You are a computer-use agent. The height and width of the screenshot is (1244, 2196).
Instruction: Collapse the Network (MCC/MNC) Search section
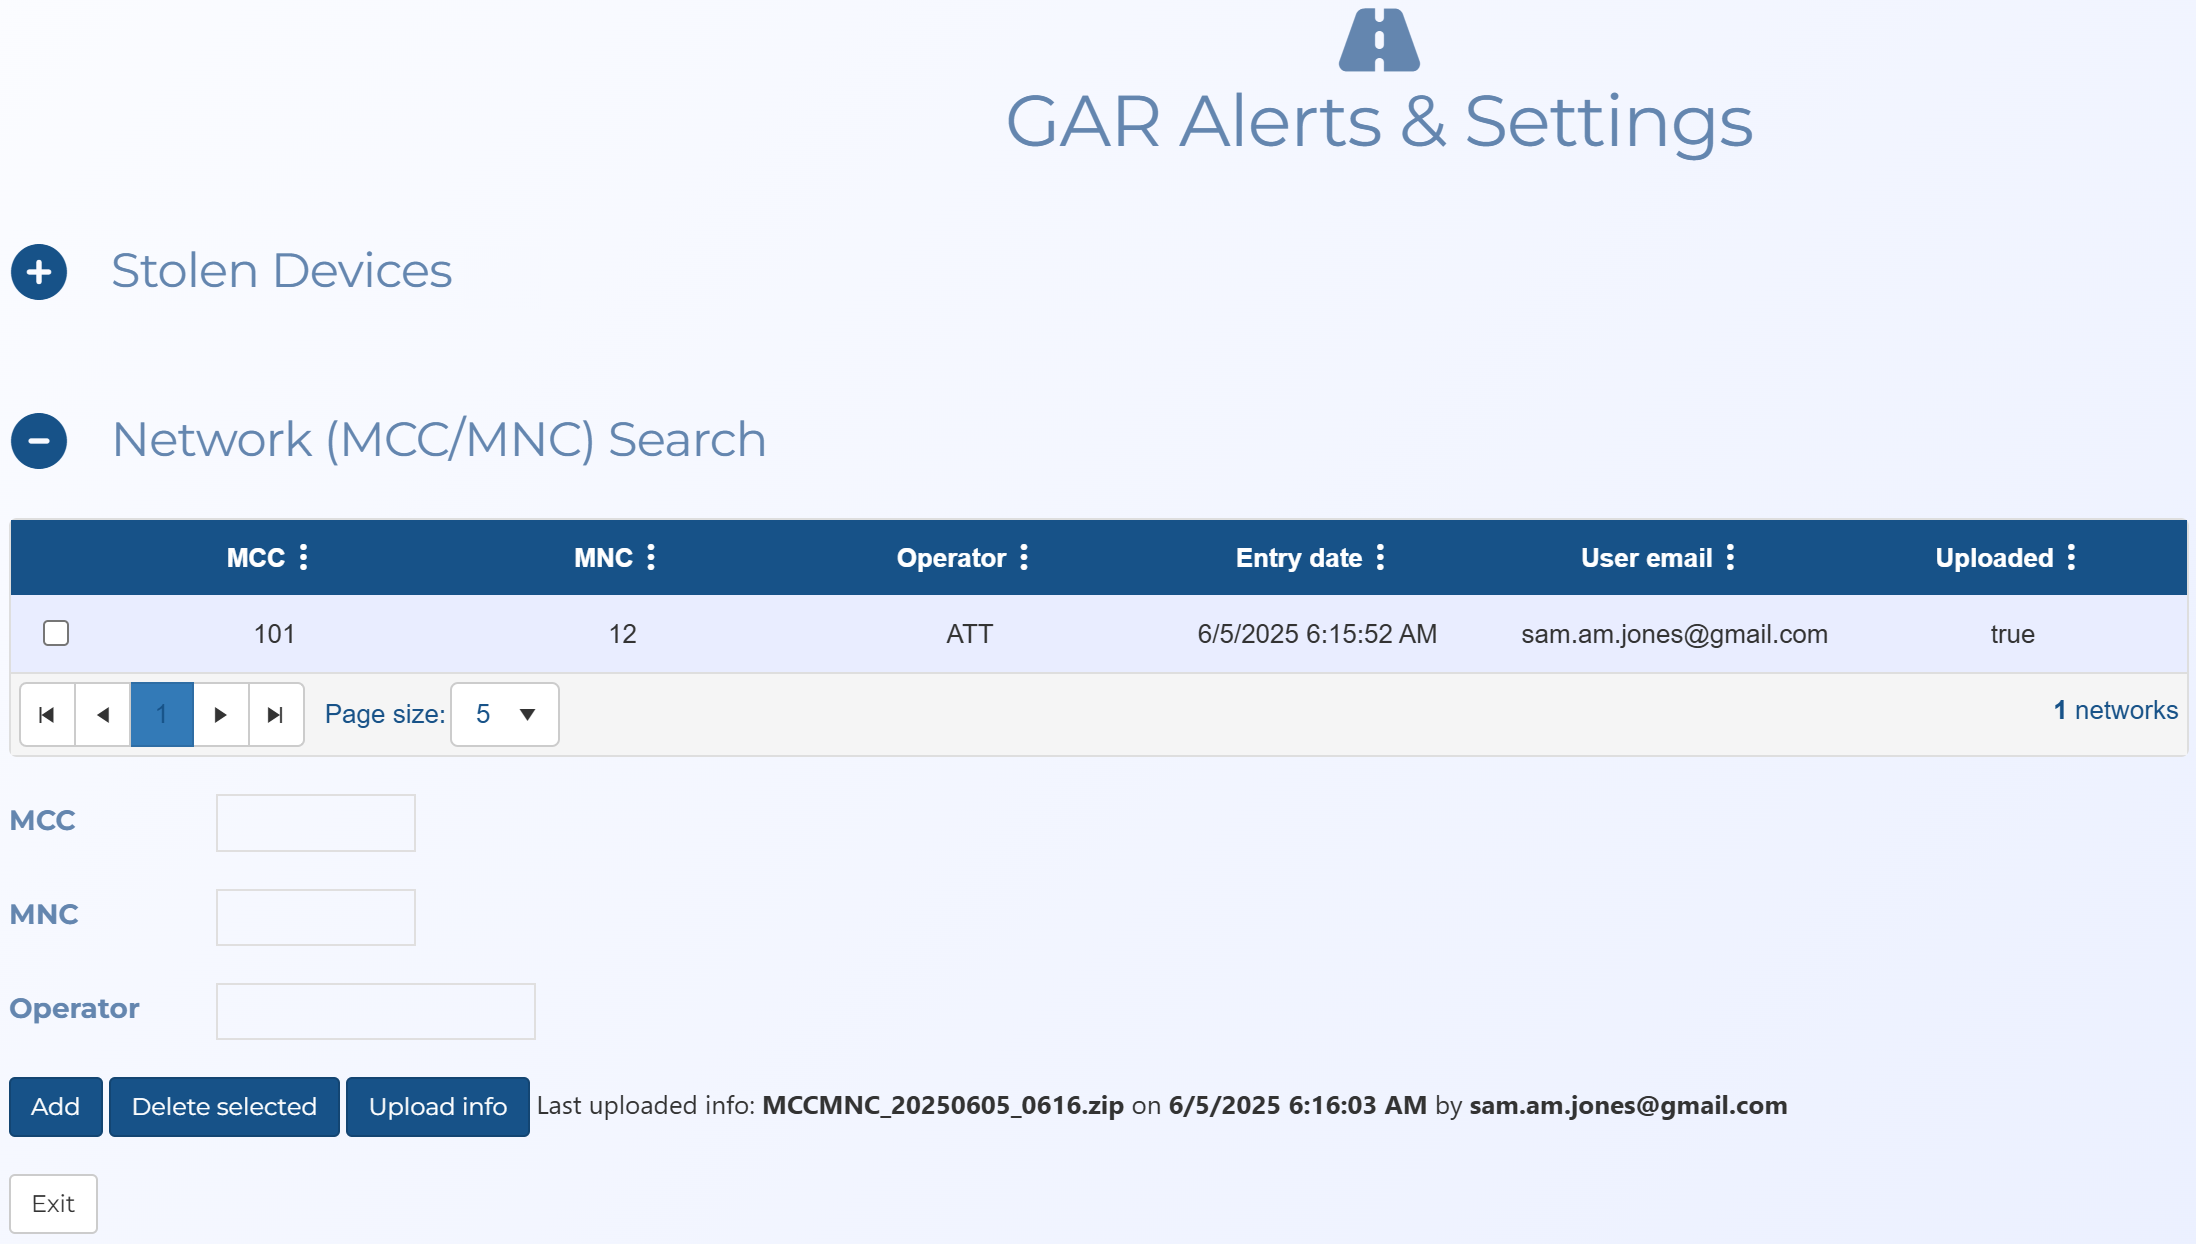coord(39,441)
